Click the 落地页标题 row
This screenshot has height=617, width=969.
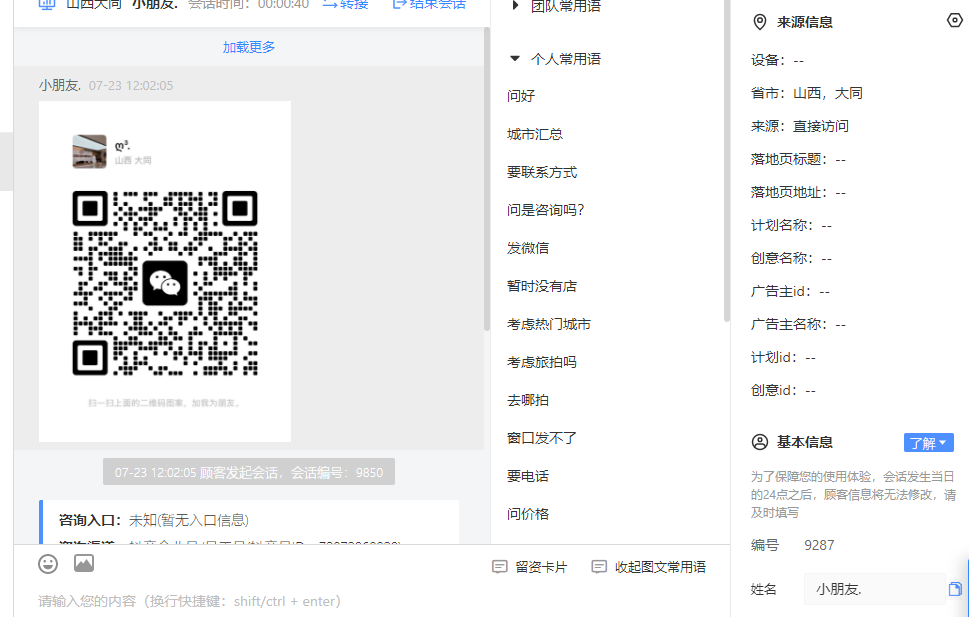[x=798, y=160]
